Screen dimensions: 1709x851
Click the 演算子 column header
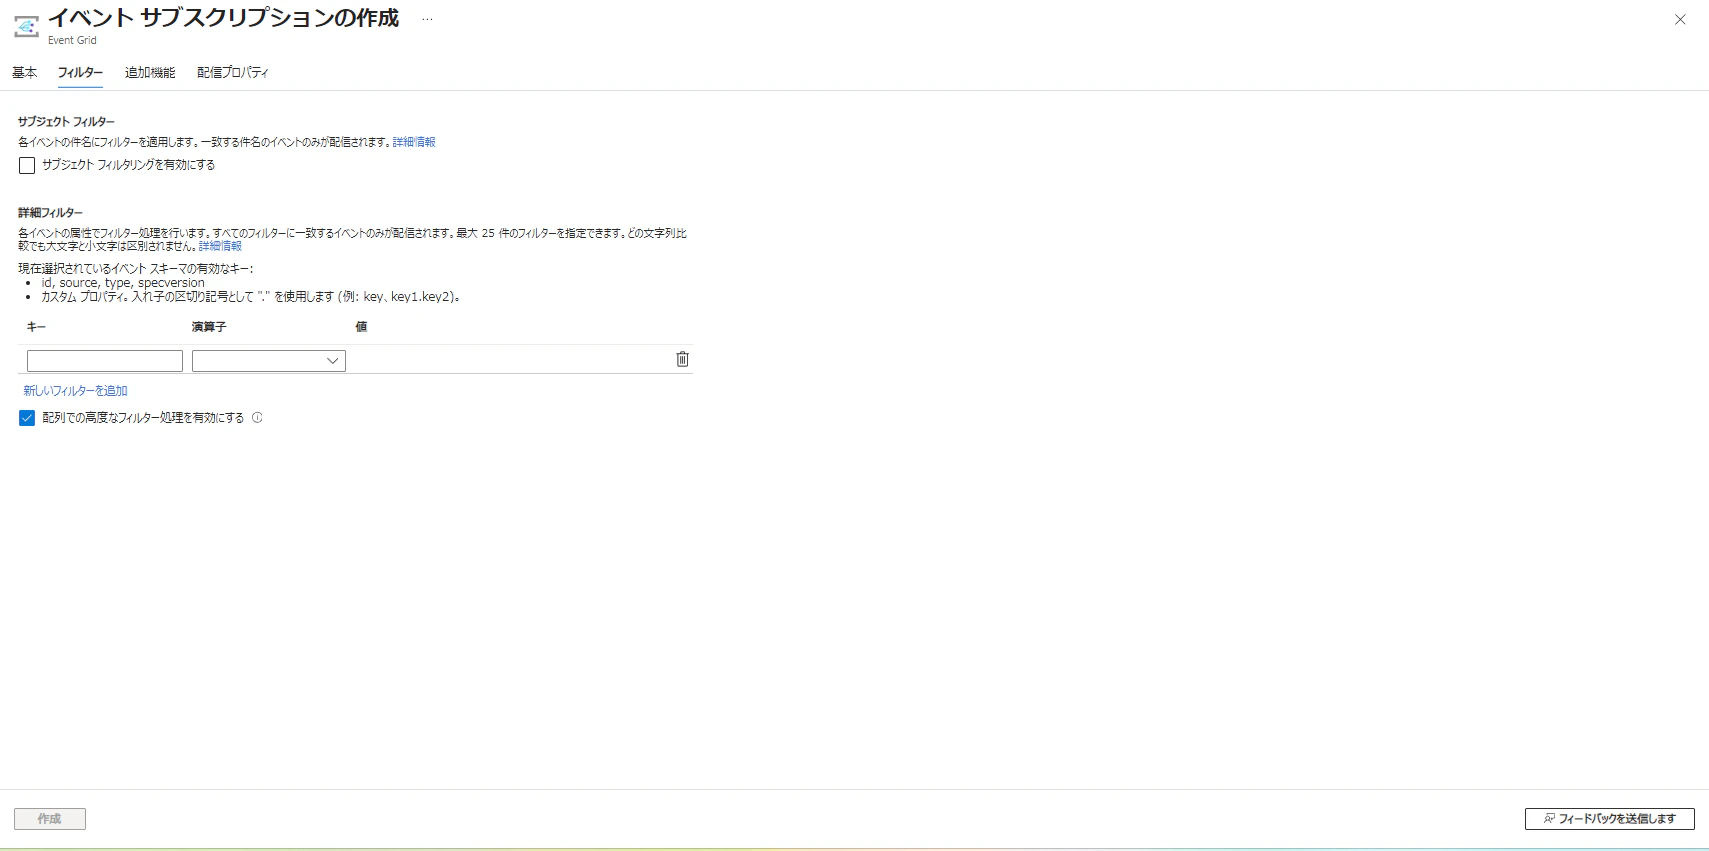pos(209,327)
